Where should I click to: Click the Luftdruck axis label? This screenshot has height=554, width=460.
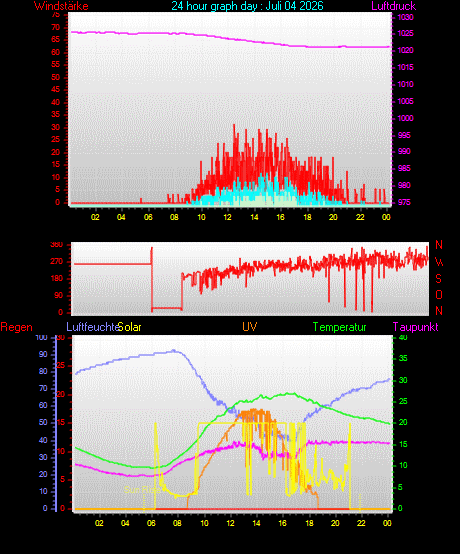coord(394,6)
